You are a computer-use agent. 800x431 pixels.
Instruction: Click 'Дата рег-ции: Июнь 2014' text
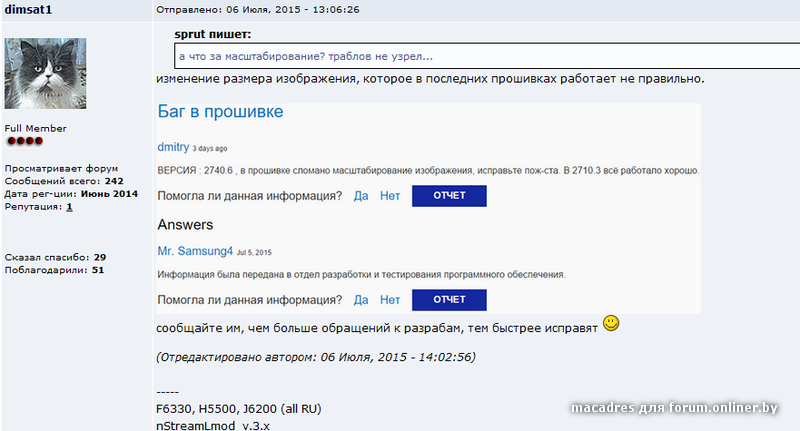point(71,194)
